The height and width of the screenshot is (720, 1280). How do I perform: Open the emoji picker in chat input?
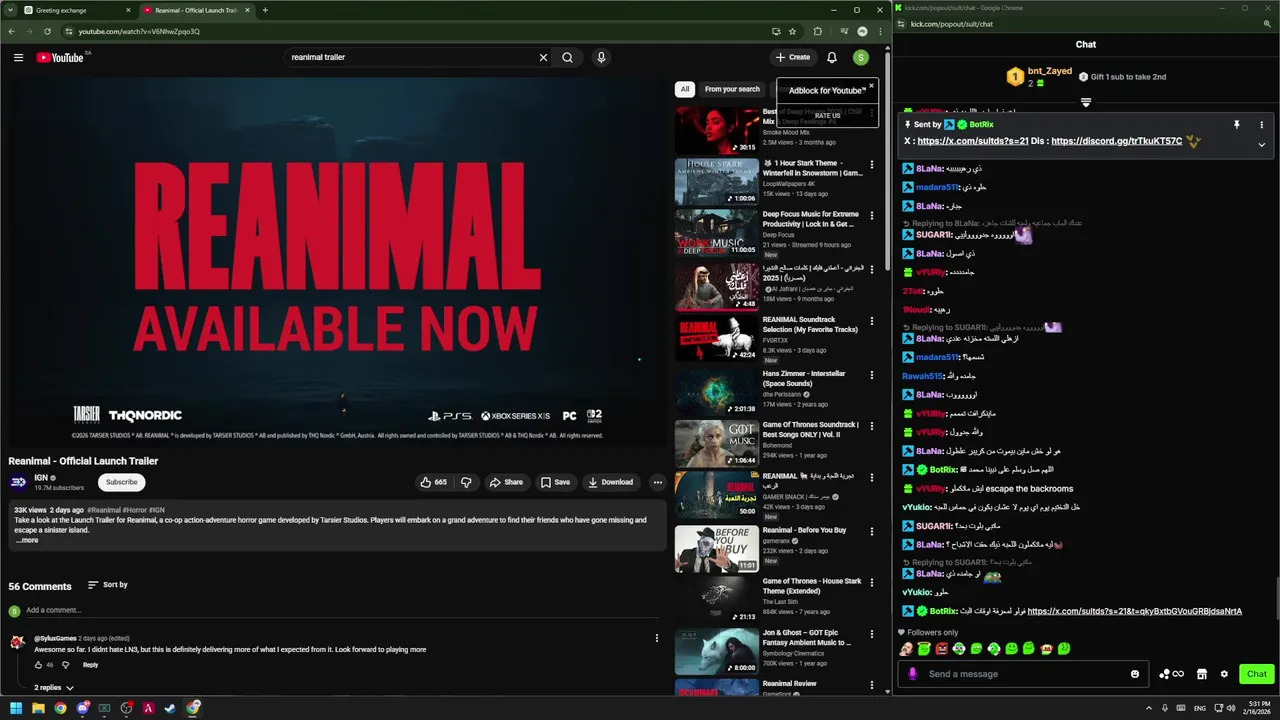point(1135,674)
